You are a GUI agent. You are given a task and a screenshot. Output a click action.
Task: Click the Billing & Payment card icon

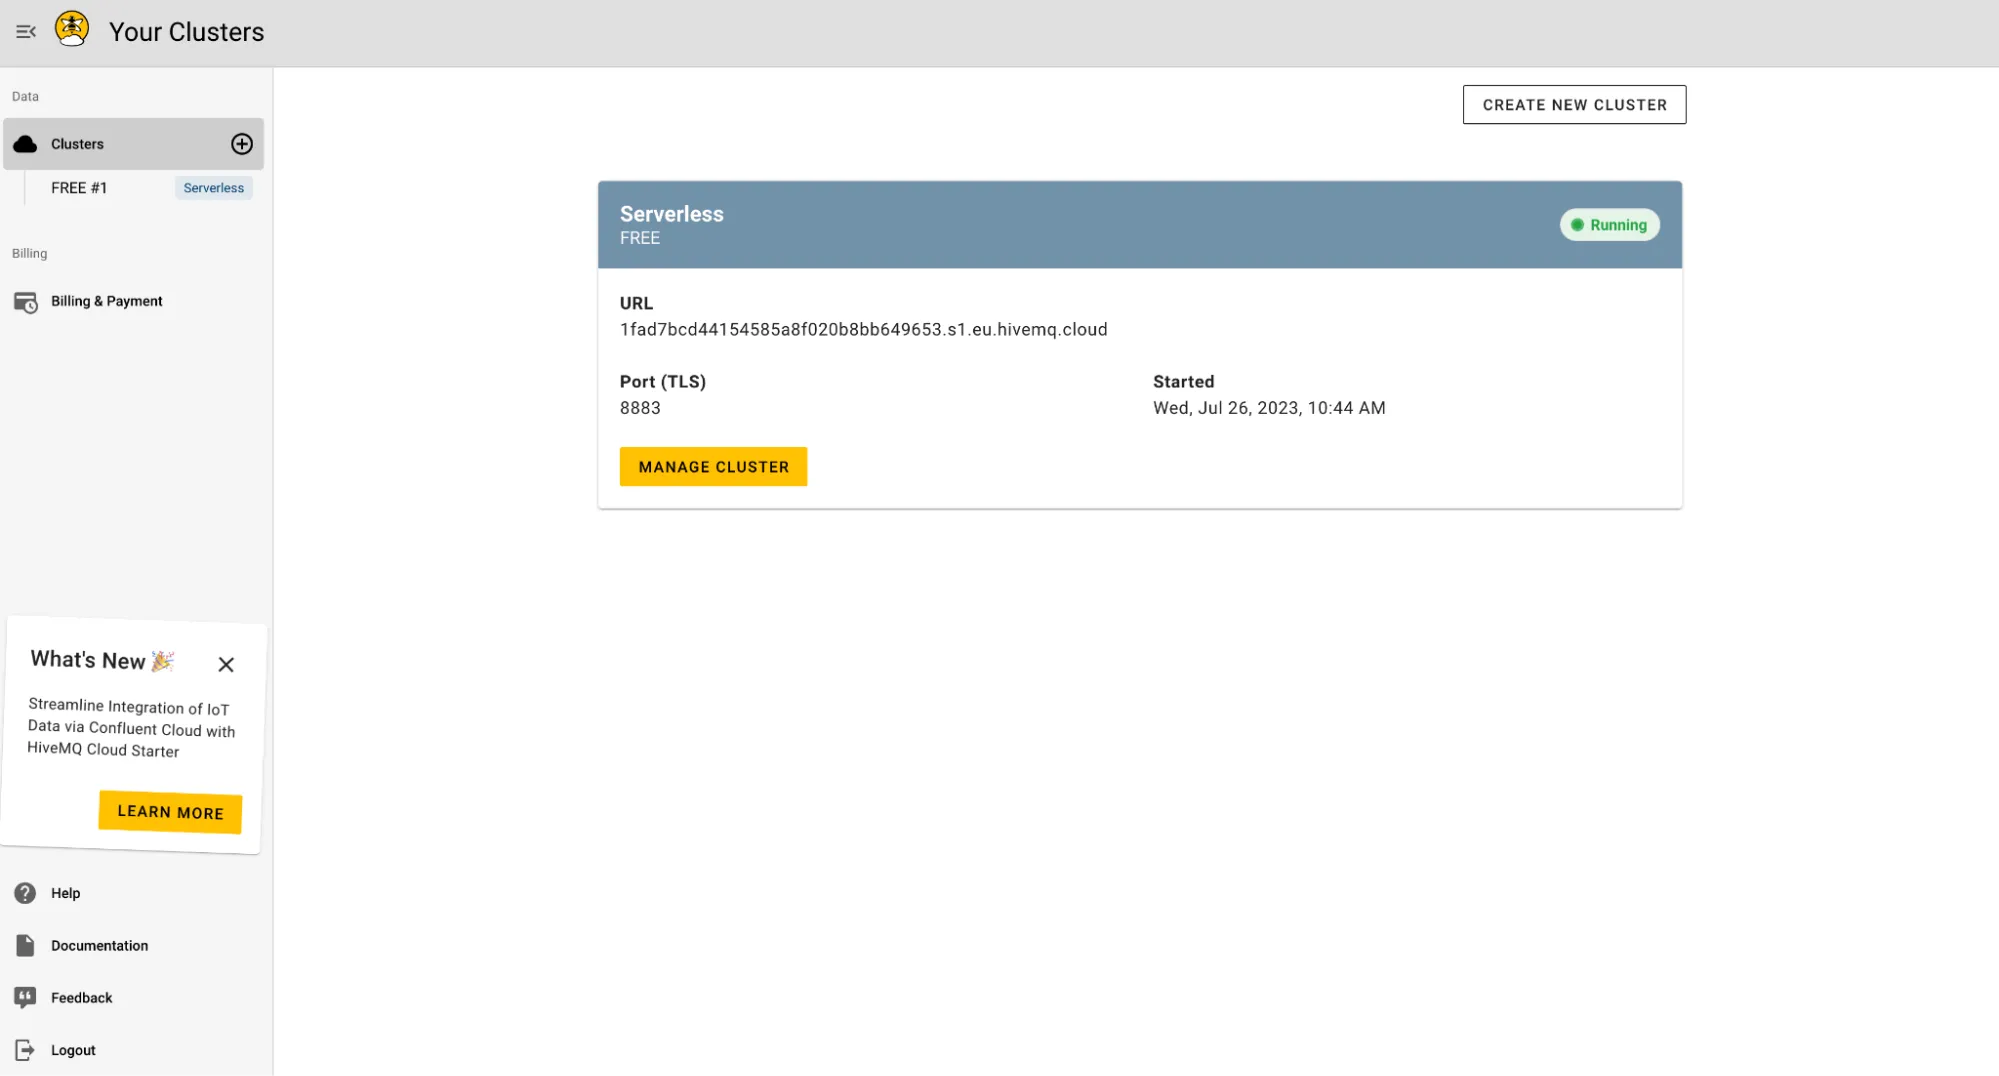click(x=25, y=302)
